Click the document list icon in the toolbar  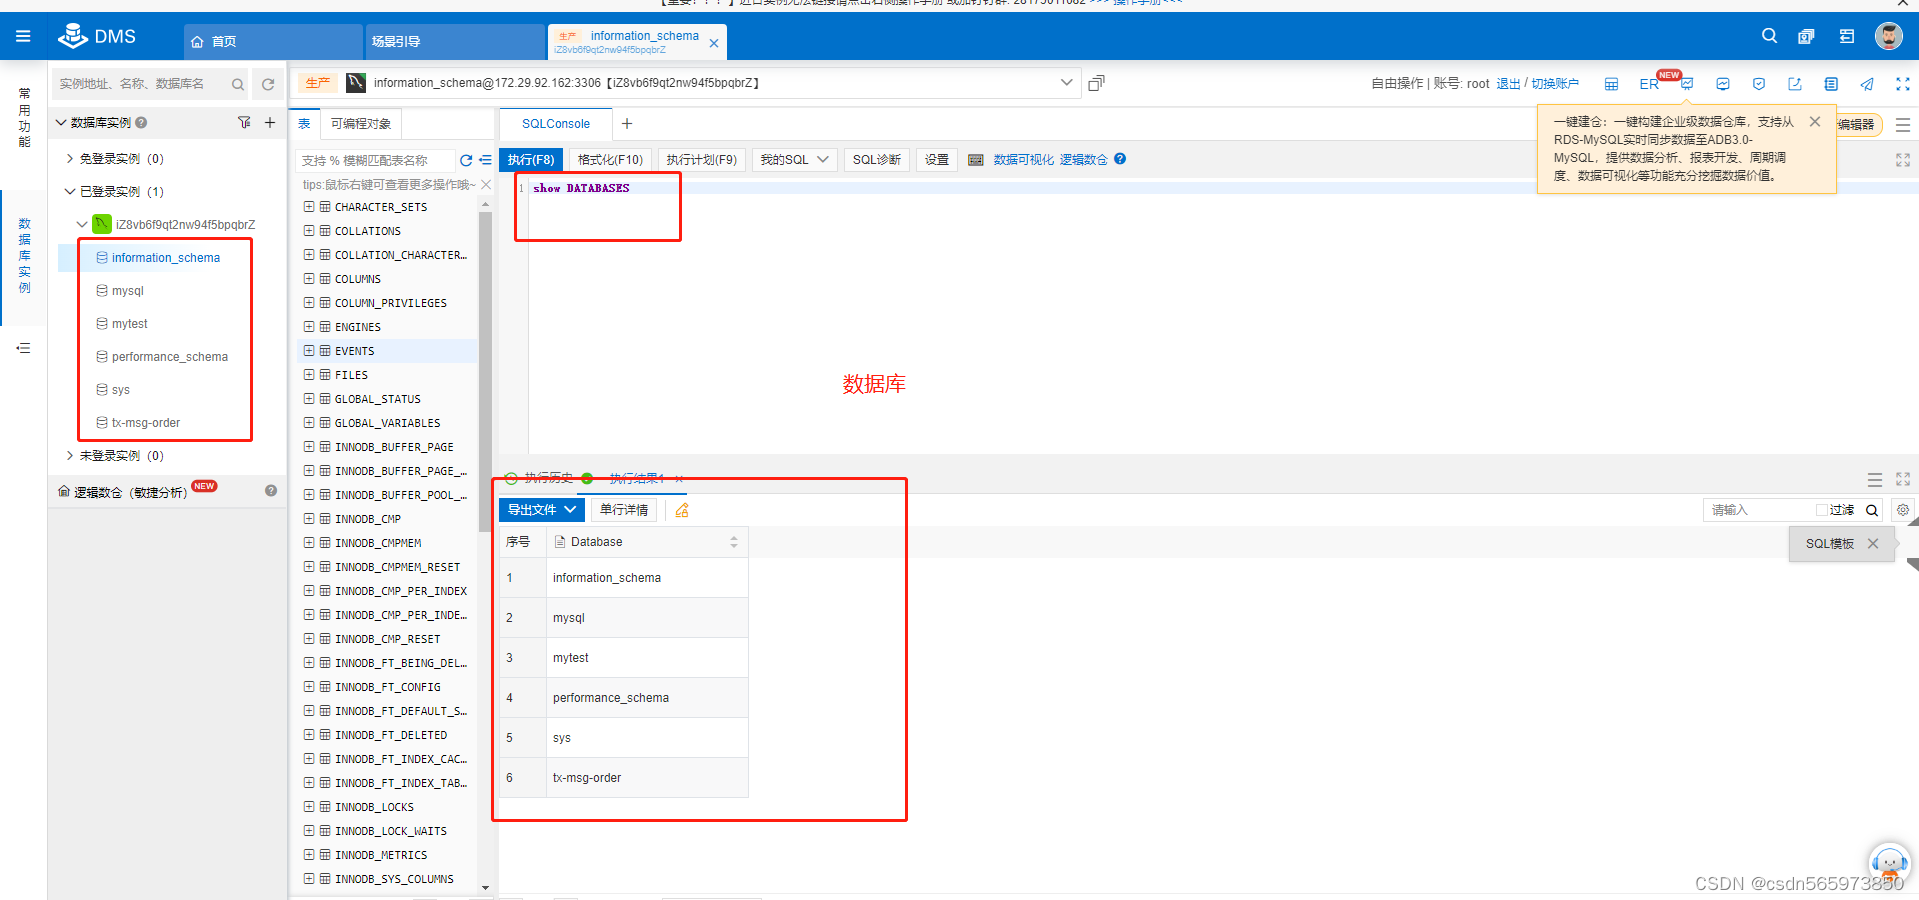point(1831,84)
